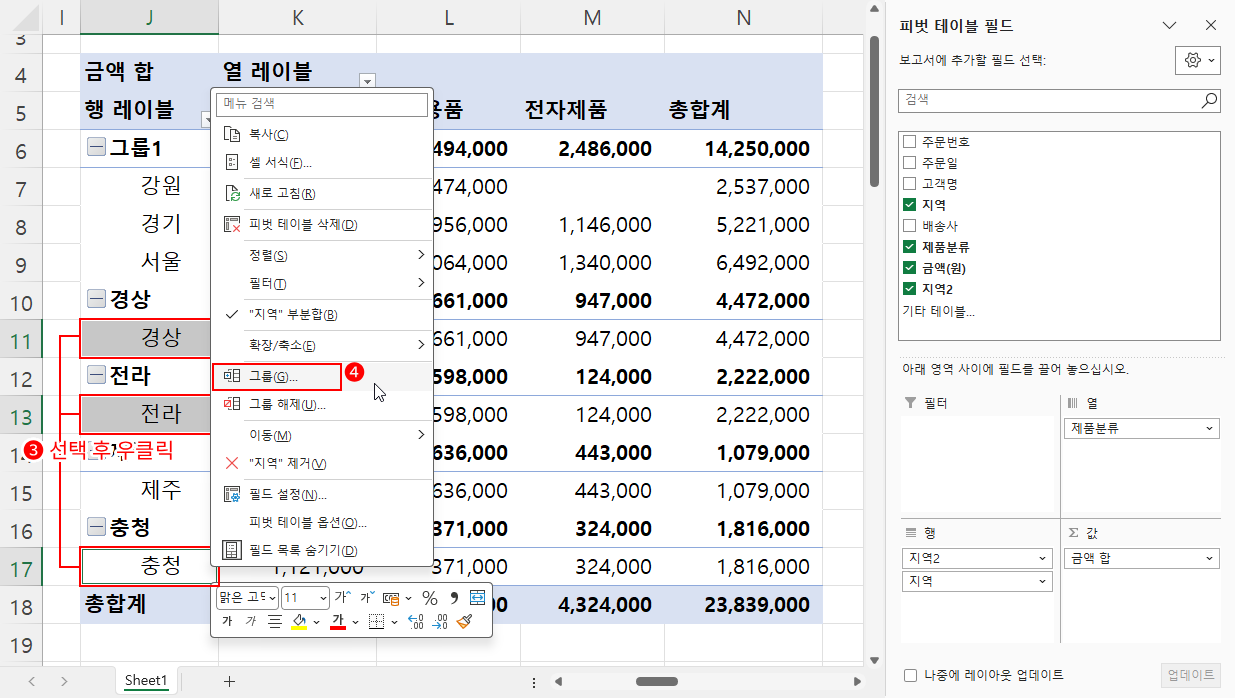Toggle bold formatting in the mini toolbar
The width and height of the screenshot is (1235, 698).
coord(226,620)
